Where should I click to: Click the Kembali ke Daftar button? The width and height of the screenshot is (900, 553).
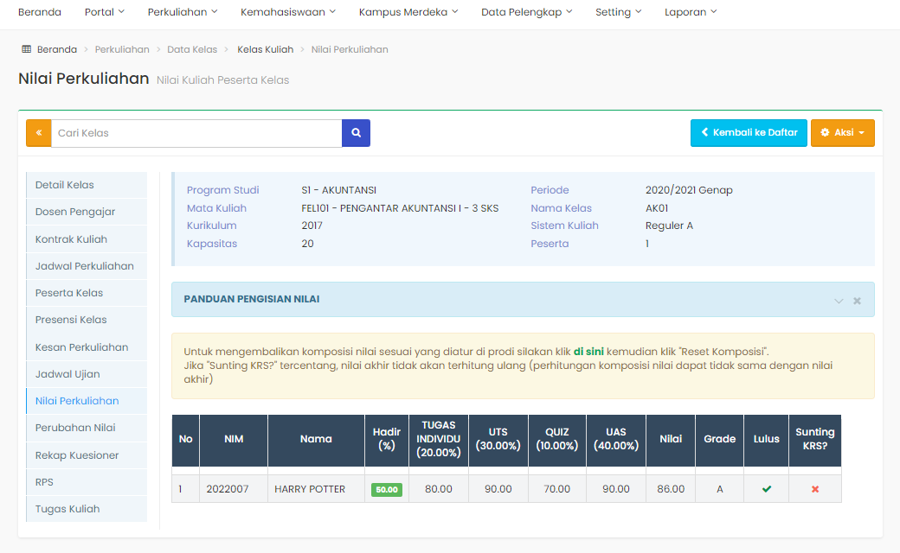click(748, 133)
